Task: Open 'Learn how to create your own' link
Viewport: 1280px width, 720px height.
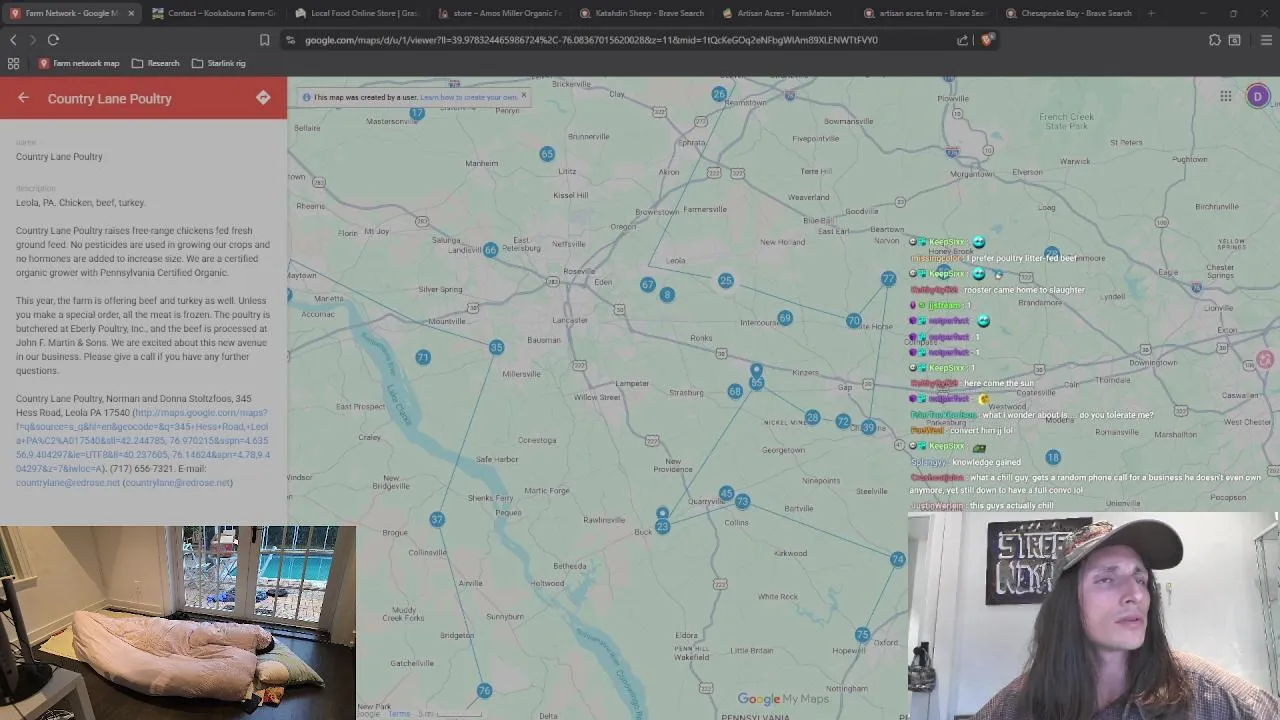Action: [x=469, y=97]
